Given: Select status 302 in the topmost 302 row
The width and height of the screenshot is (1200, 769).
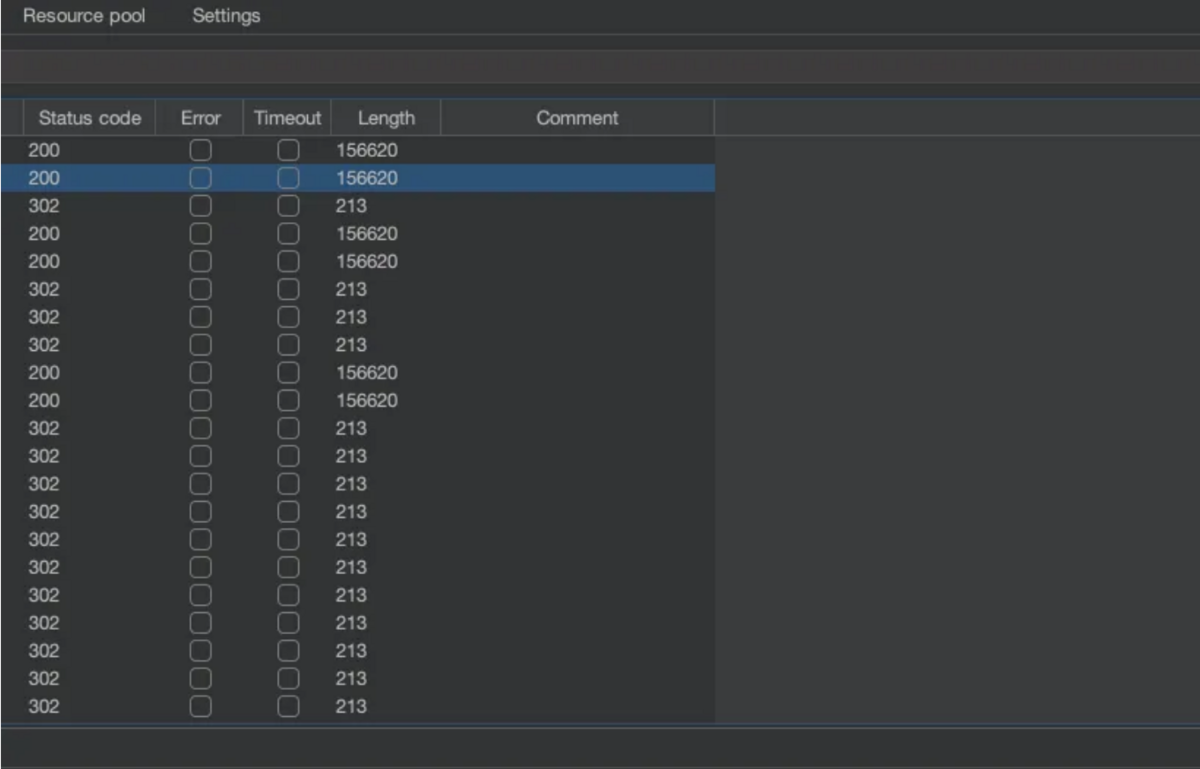Looking at the screenshot, I should pos(44,206).
